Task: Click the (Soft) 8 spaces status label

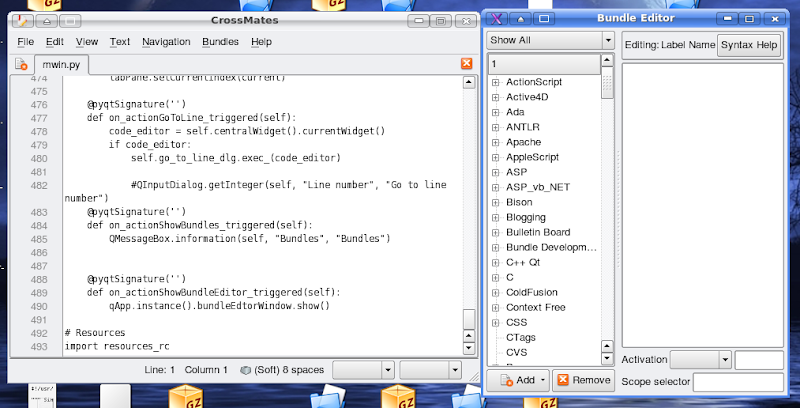Action: point(289,370)
